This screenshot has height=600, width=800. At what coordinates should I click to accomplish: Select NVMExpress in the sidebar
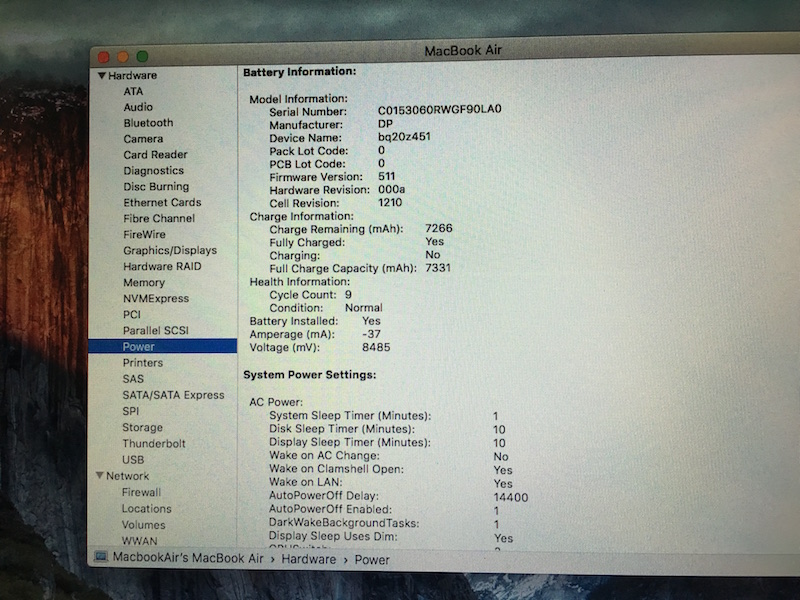(x=156, y=298)
